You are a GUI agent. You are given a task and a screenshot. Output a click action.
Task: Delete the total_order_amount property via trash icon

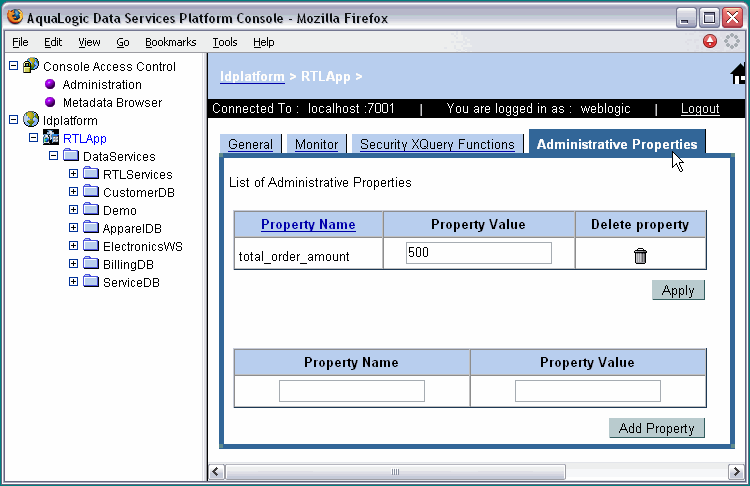[640, 256]
